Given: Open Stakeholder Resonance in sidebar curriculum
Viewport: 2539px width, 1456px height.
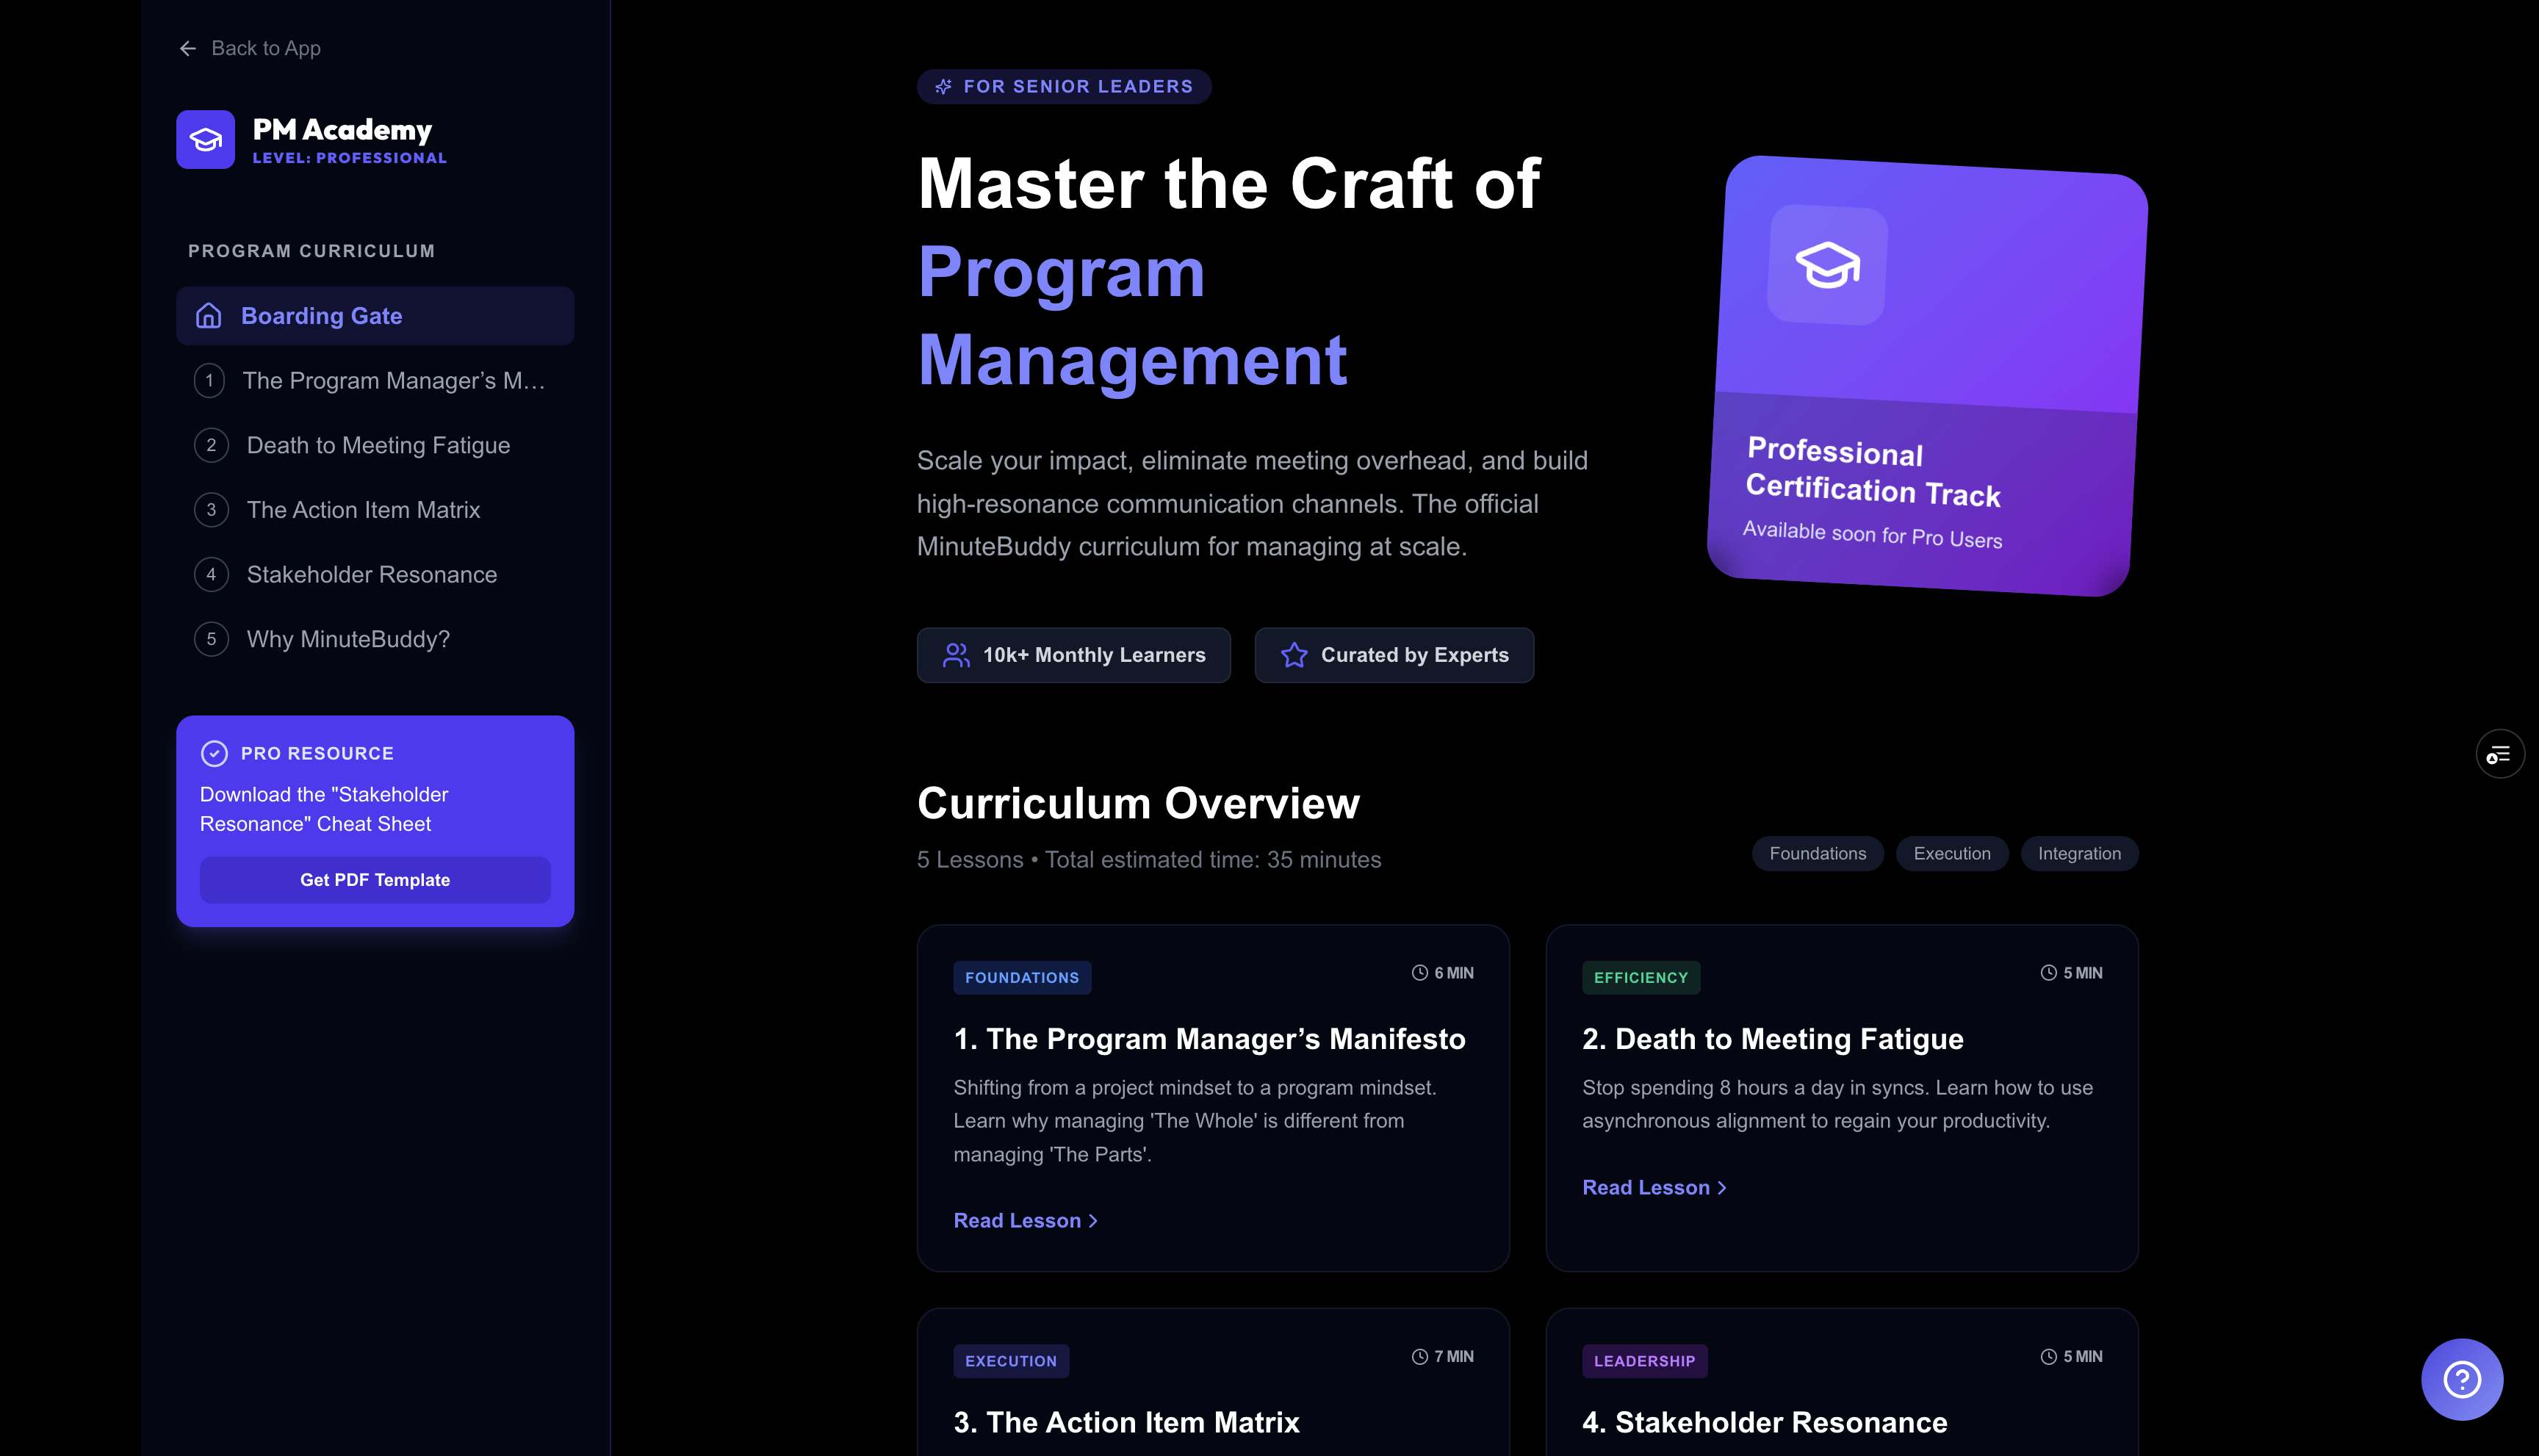Looking at the screenshot, I should 371,575.
